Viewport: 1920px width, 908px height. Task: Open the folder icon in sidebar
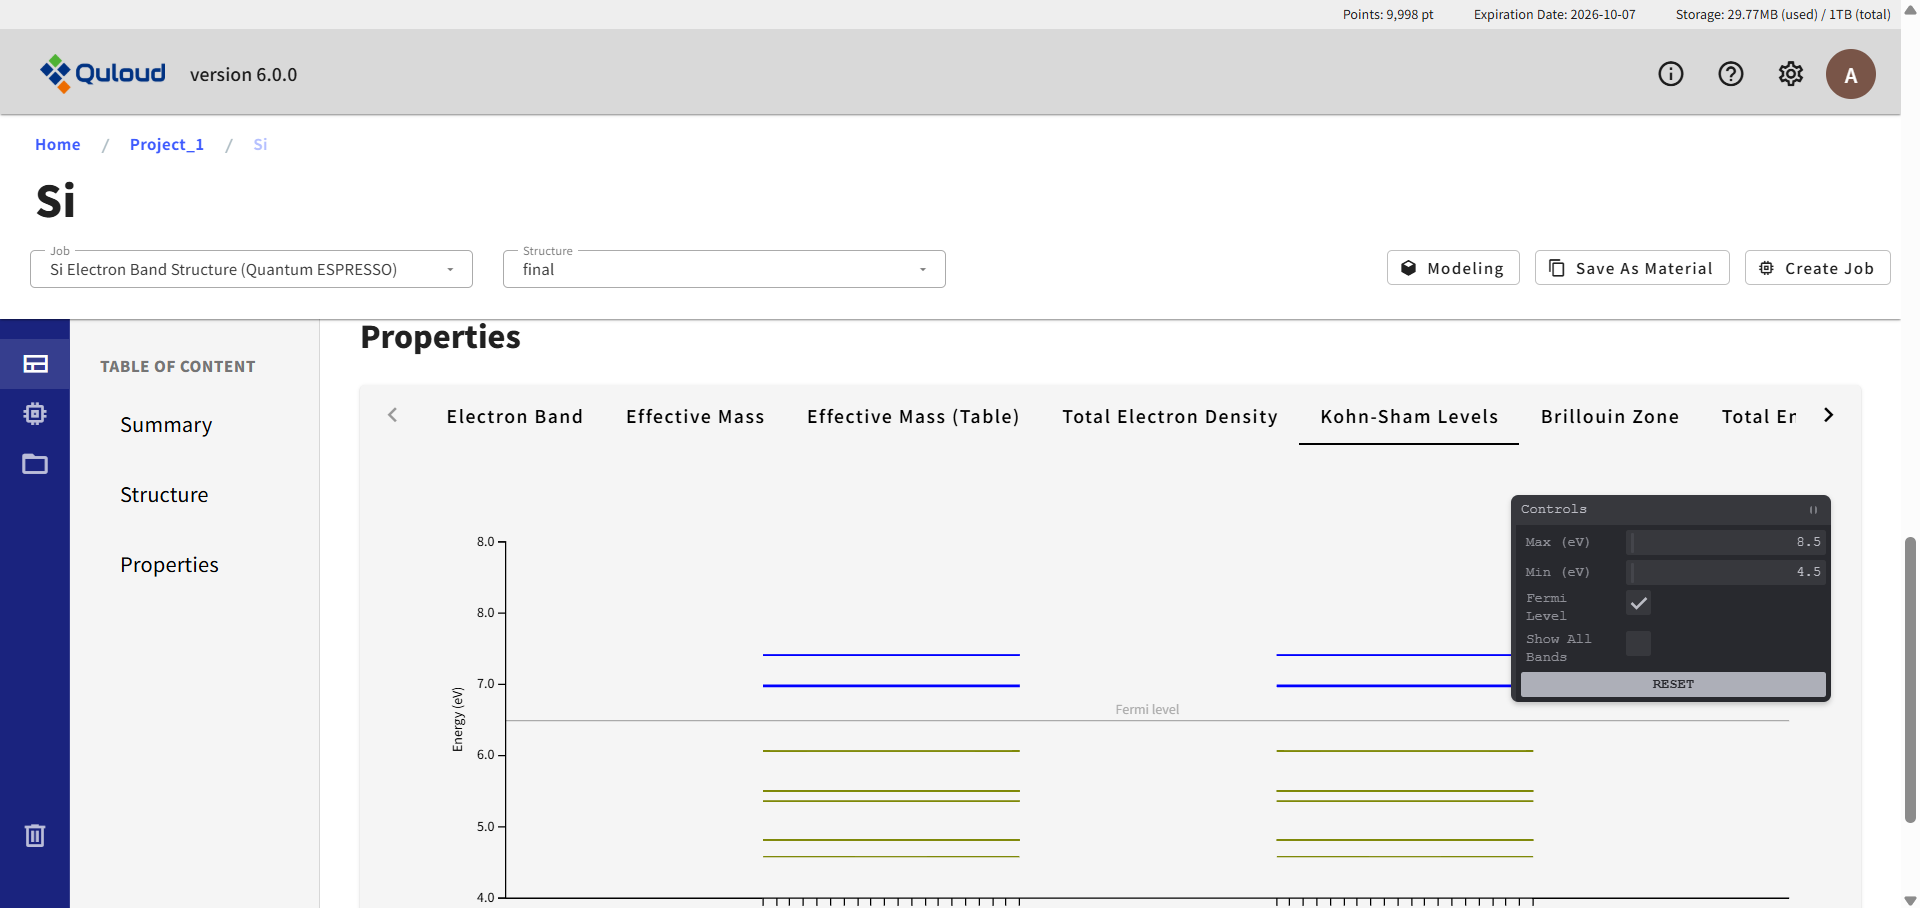(x=35, y=464)
